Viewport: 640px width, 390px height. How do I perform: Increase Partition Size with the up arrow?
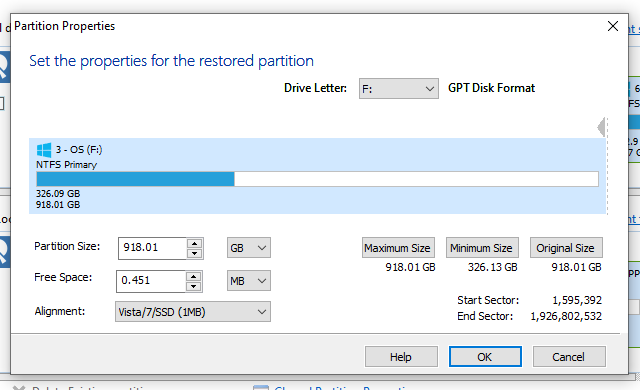tap(195, 244)
